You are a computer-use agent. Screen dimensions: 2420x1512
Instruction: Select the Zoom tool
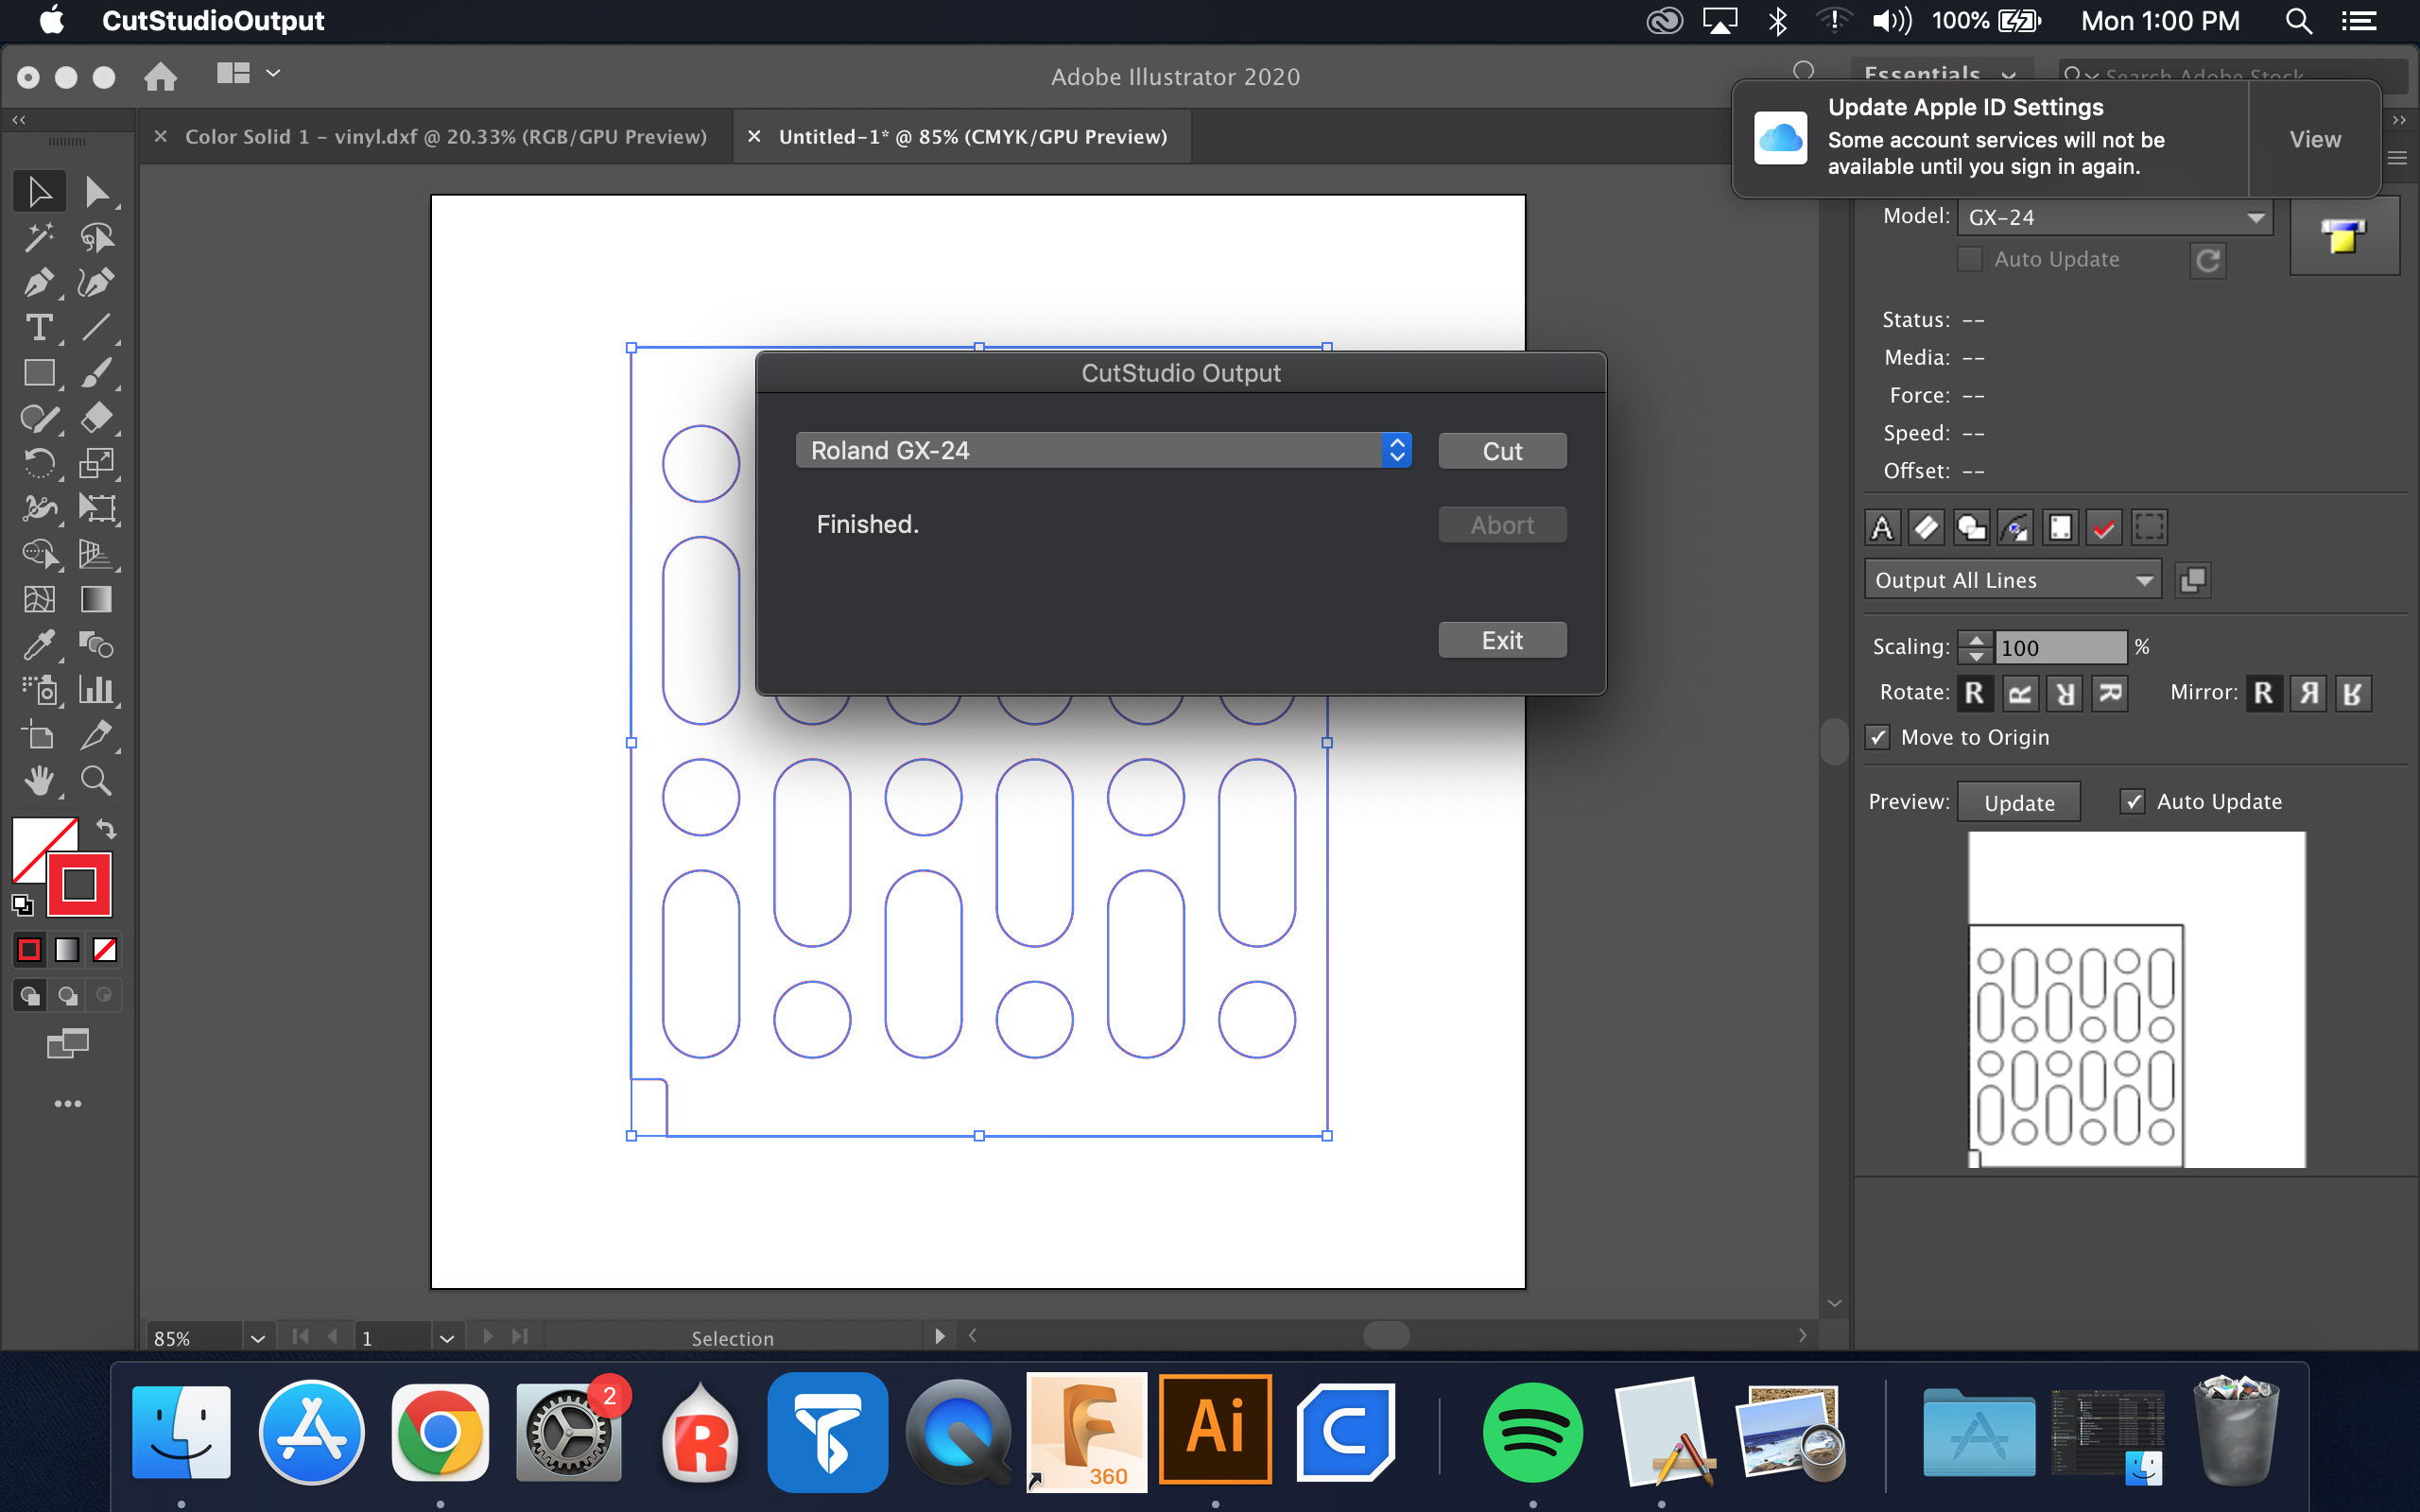(x=96, y=780)
